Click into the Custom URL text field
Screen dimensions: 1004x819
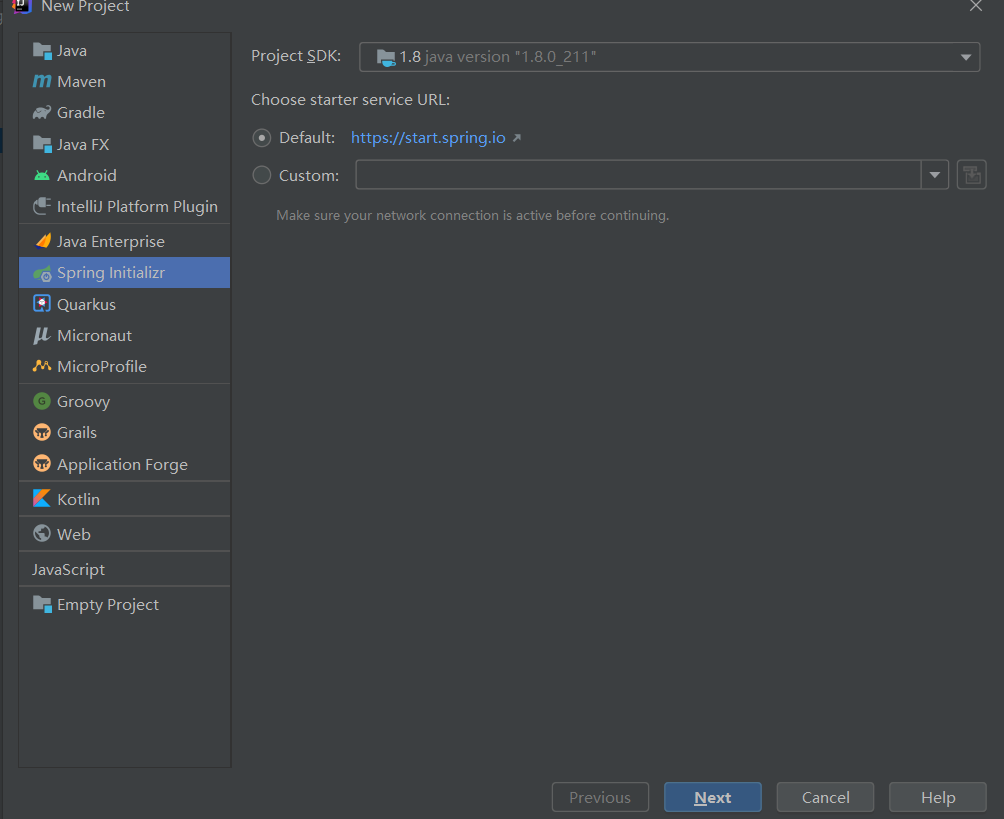pyautogui.click(x=638, y=175)
